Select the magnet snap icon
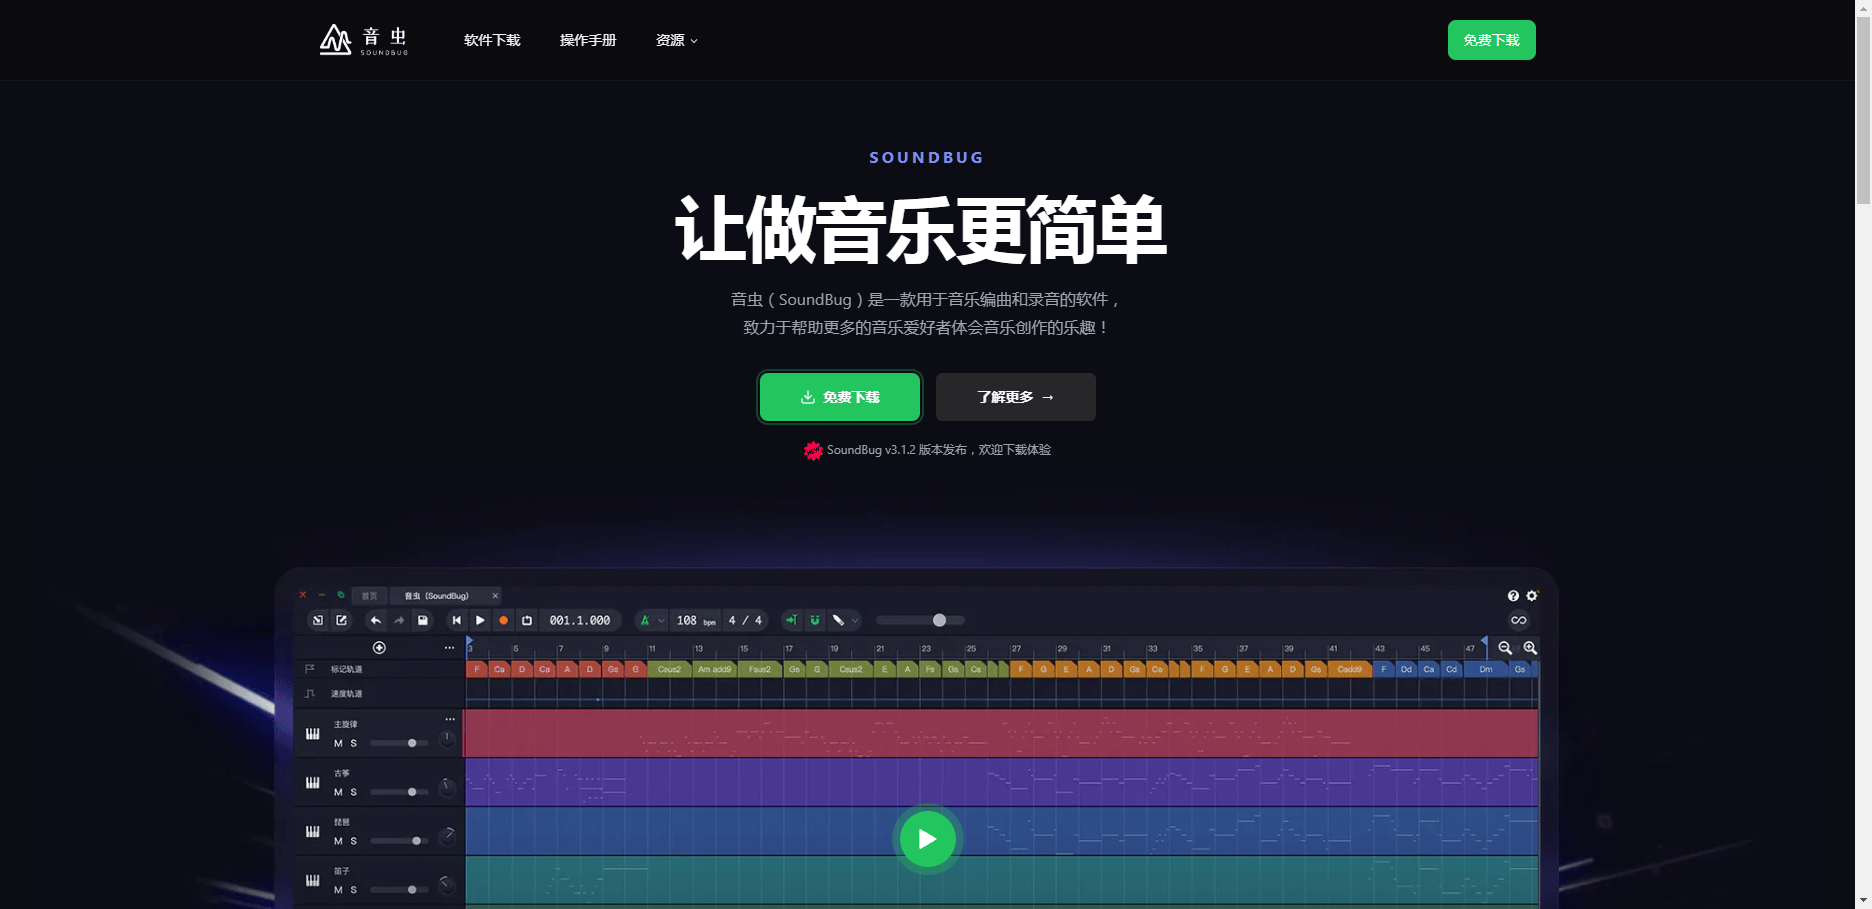1872x909 pixels. (x=814, y=620)
